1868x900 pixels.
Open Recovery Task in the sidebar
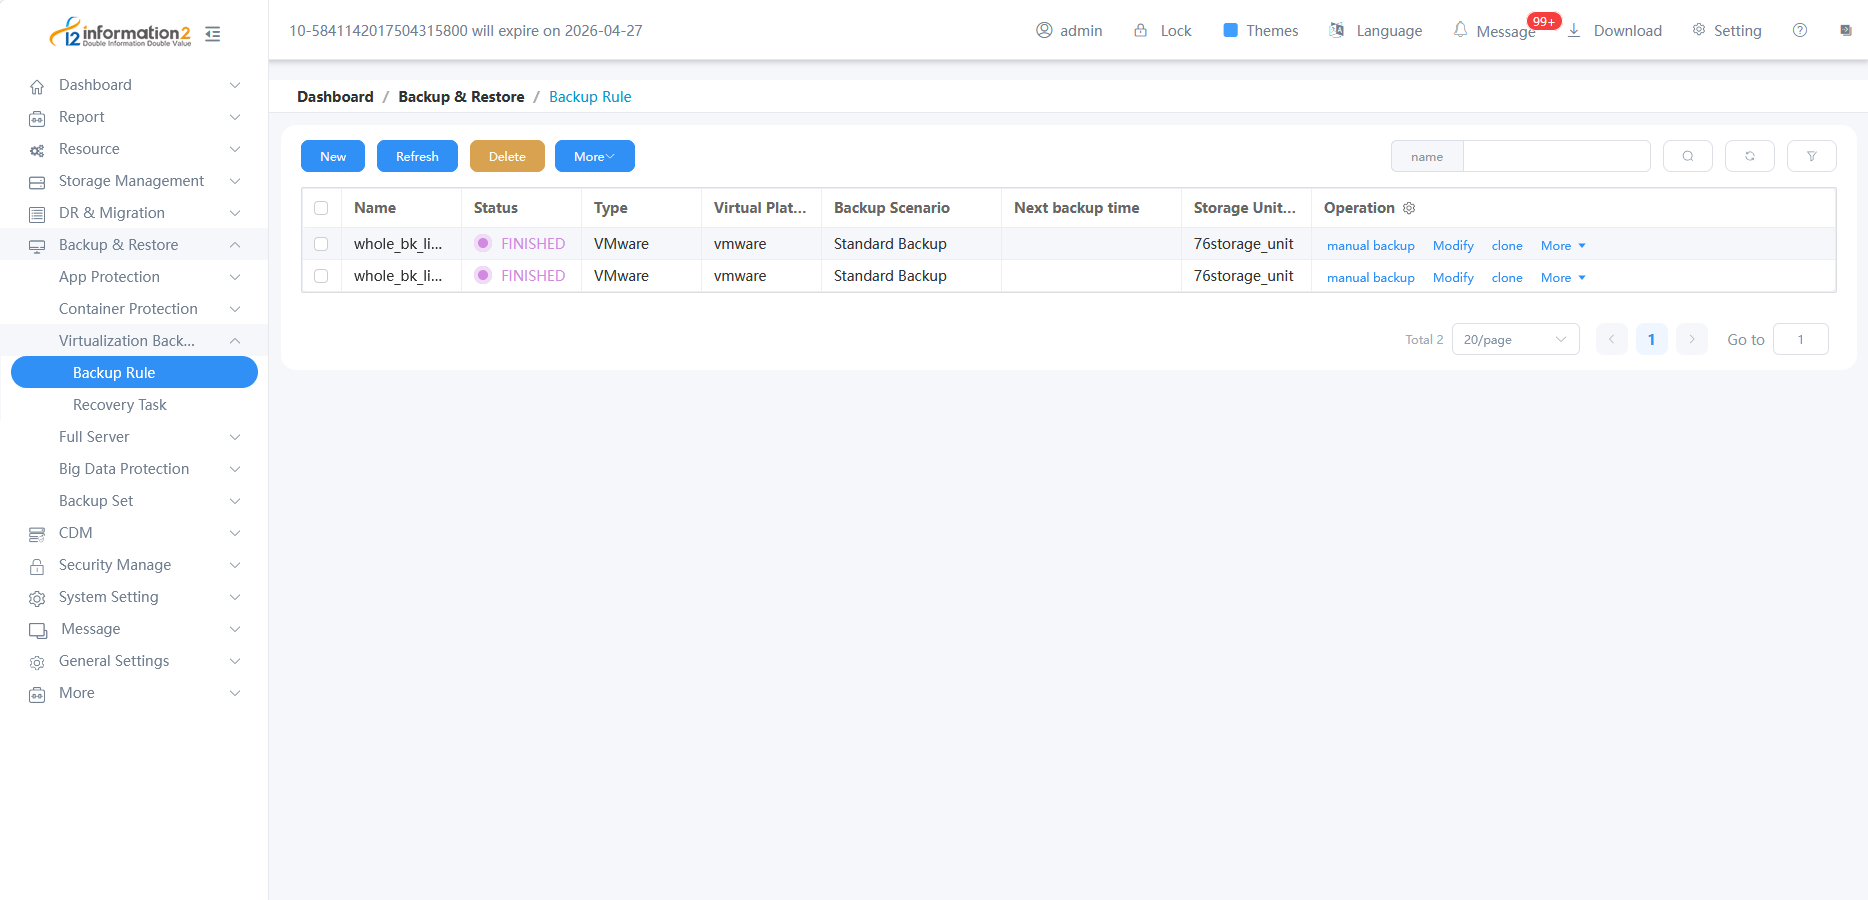[120, 405]
